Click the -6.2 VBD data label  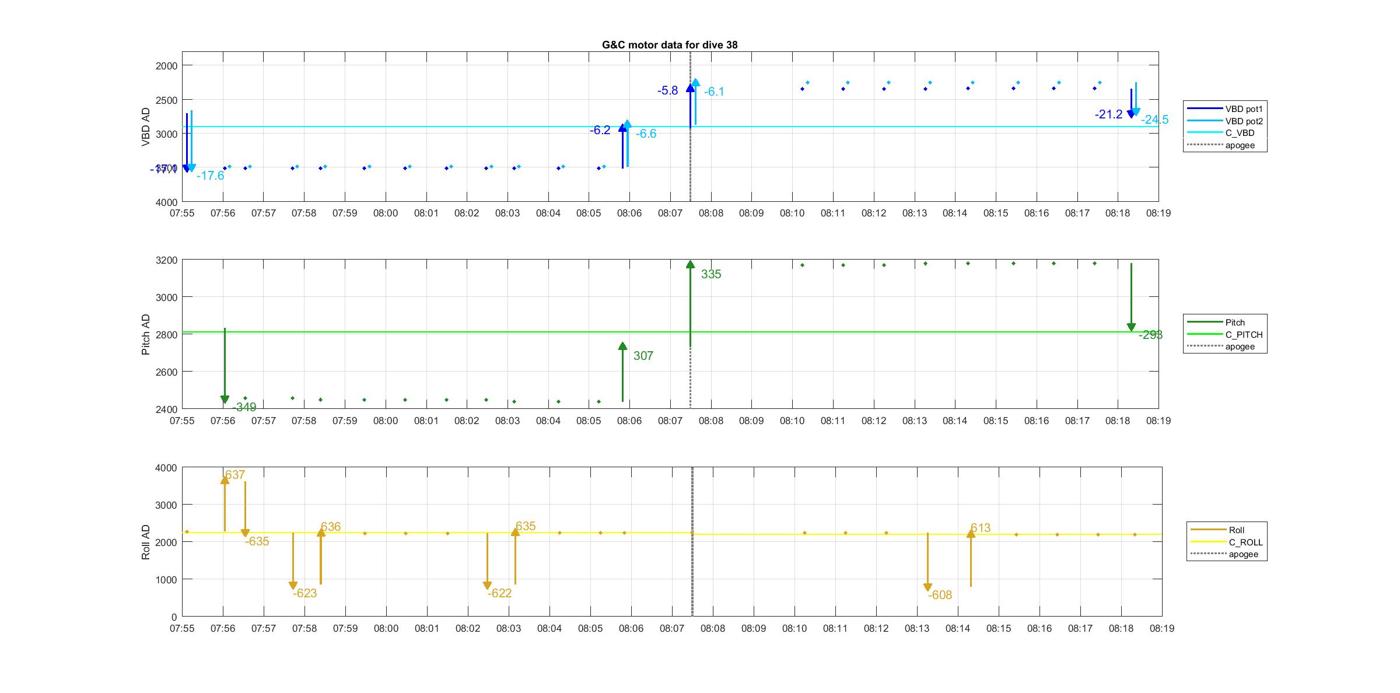(x=600, y=131)
